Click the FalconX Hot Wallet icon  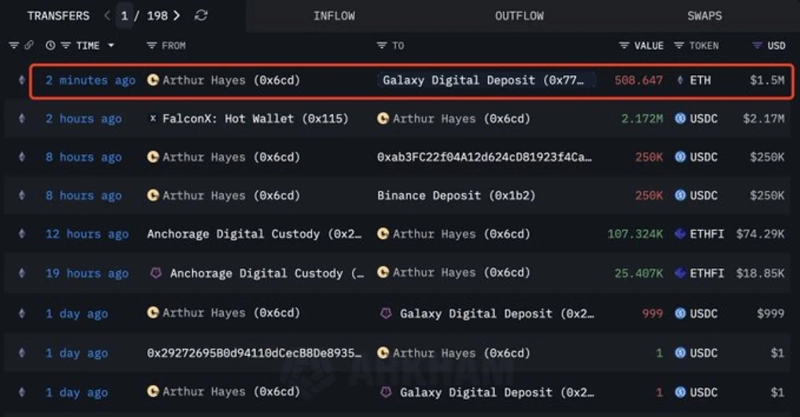153,118
